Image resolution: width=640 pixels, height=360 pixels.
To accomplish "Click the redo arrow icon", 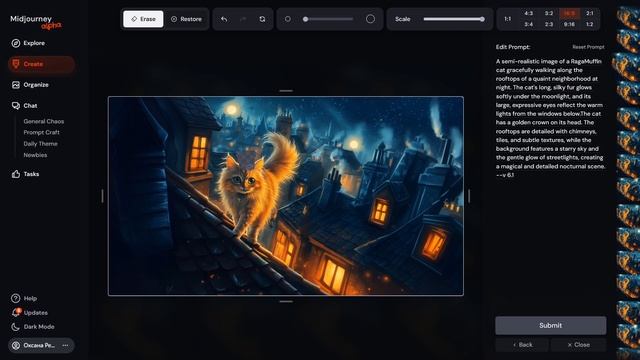I will (243, 19).
